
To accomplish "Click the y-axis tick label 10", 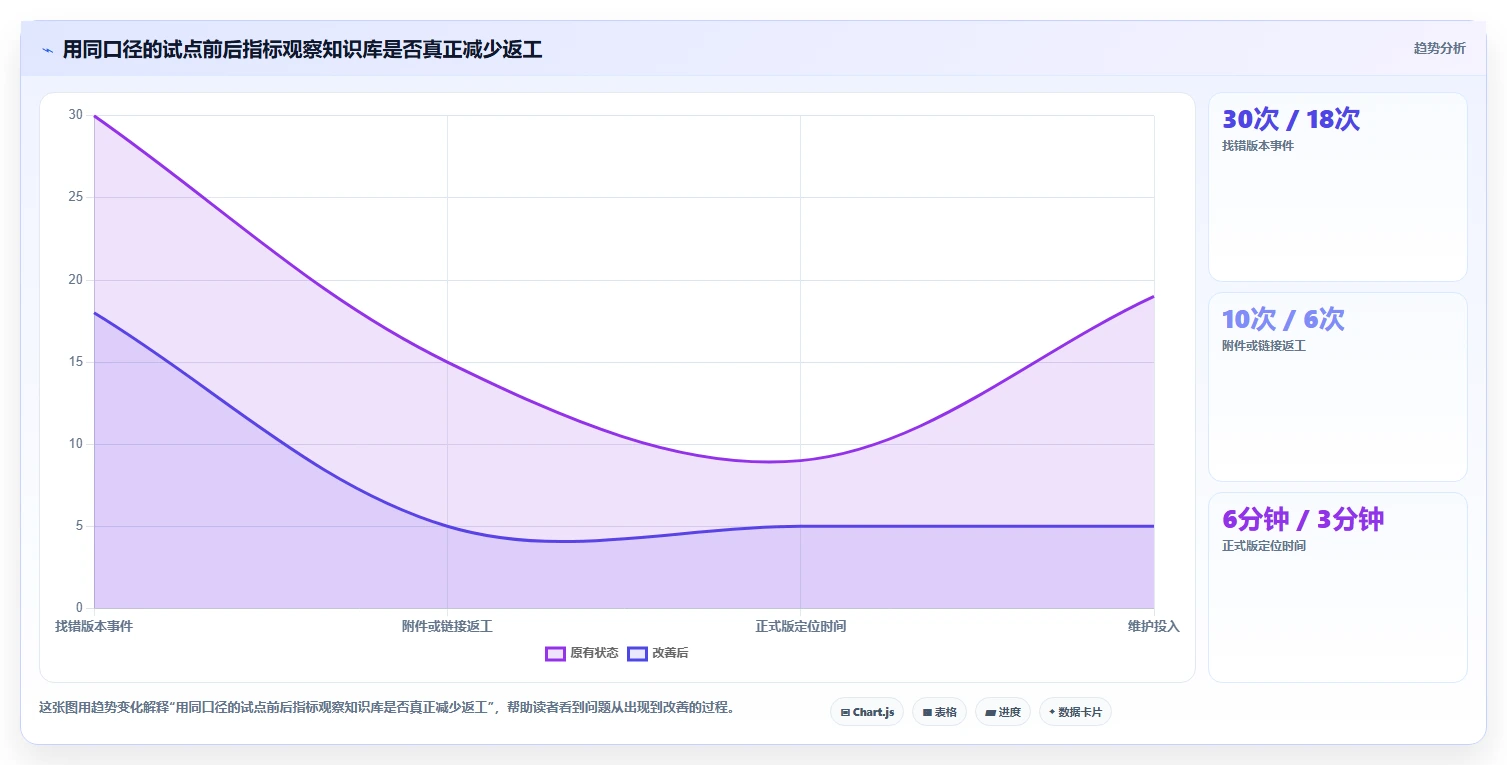I will tap(76, 444).
